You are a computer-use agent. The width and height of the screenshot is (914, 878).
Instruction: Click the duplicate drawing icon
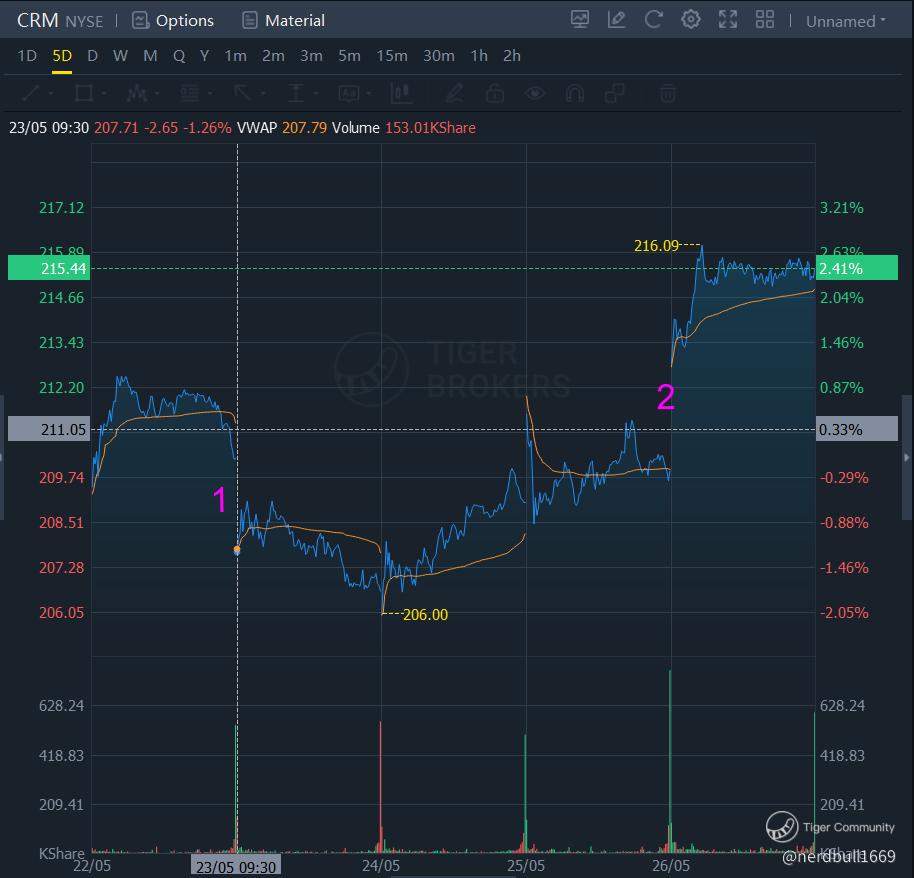[x=614, y=93]
